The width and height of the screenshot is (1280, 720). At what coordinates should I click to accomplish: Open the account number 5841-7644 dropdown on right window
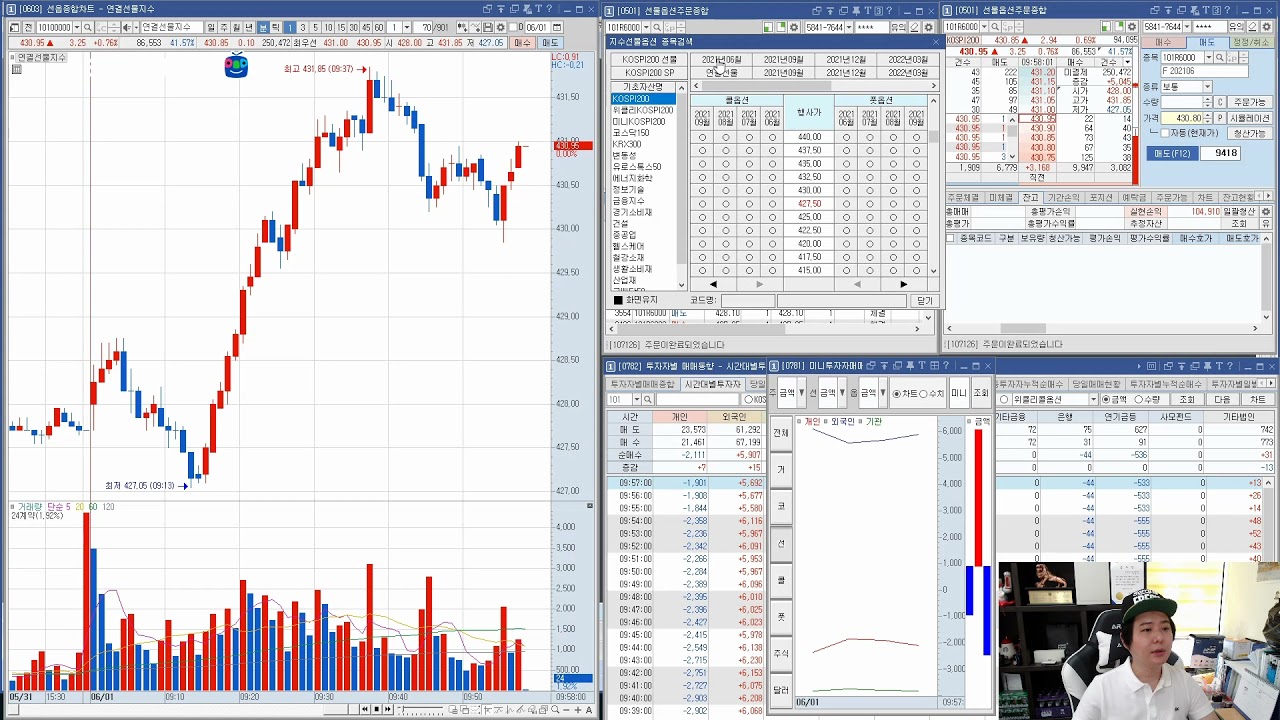click(1187, 27)
